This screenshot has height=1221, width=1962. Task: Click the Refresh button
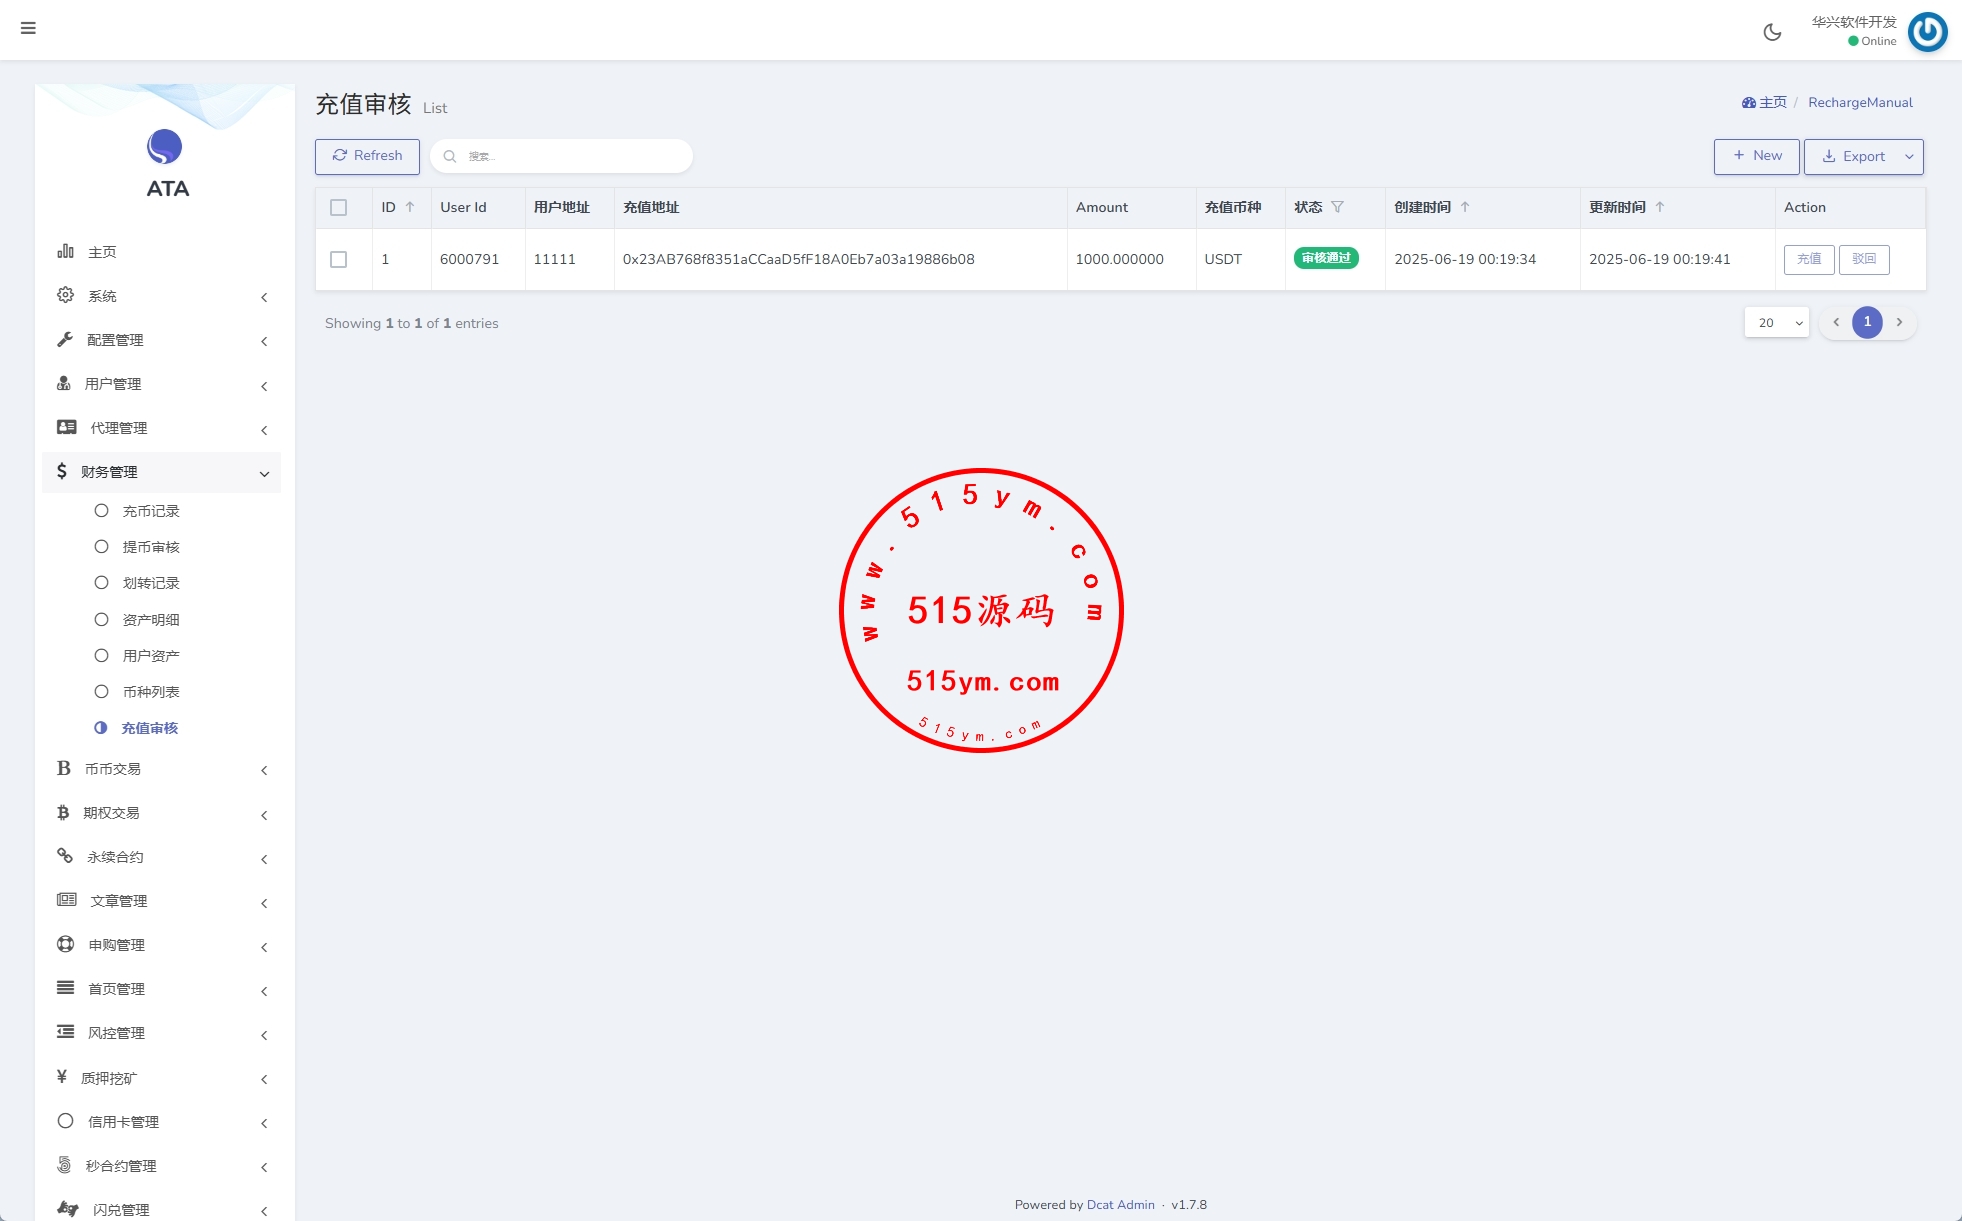[367, 156]
